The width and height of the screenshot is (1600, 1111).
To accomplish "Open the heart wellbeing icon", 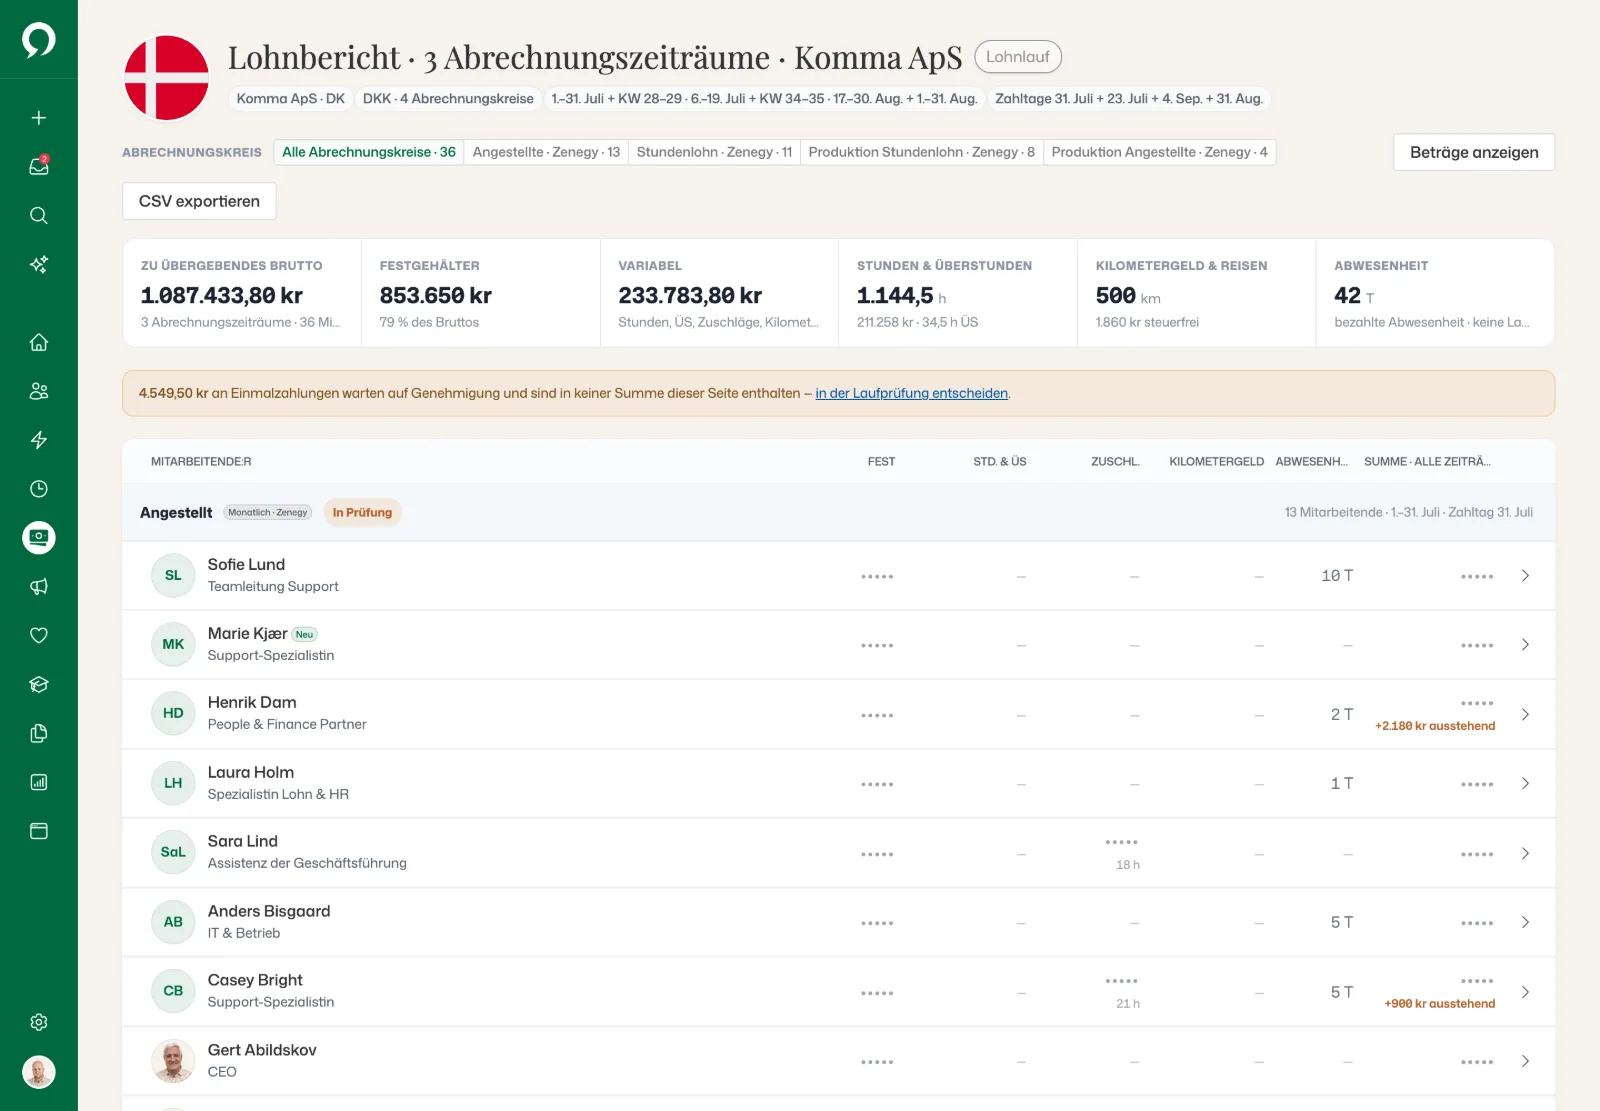I will pos(39,635).
